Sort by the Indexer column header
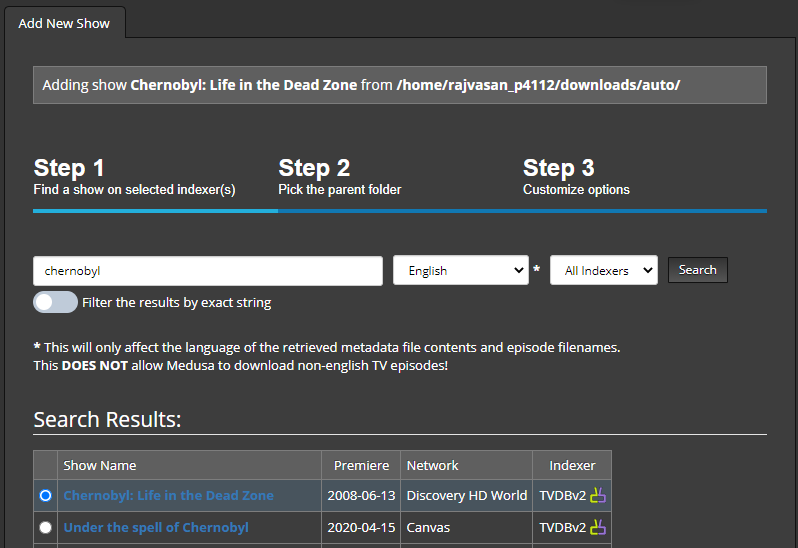 tap(572, 465)
